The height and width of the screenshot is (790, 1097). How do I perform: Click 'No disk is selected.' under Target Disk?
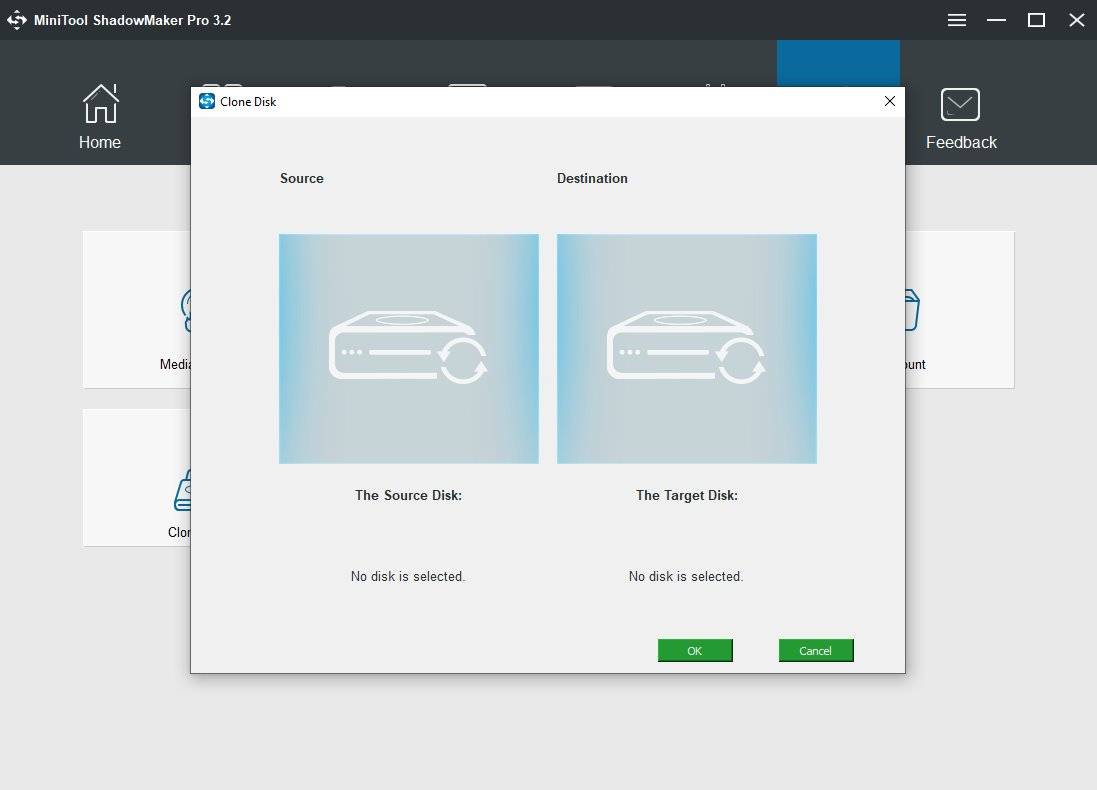(x=686, y=577)
